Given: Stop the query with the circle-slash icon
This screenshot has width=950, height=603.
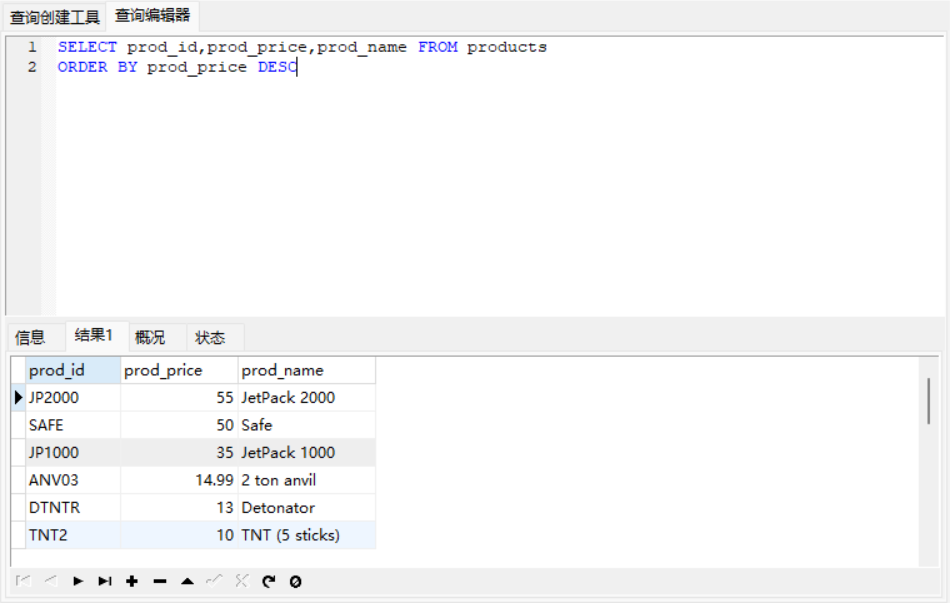Looking at the screenshot, I should (x=295, y=581).
